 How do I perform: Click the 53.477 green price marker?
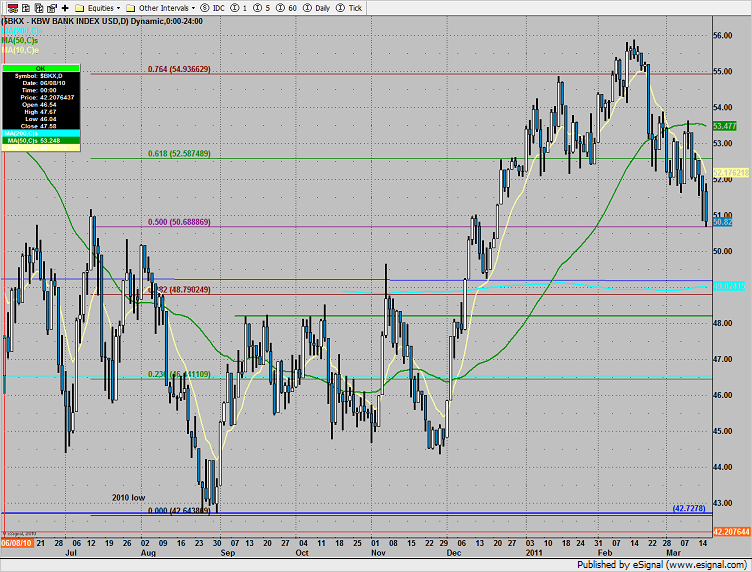tap(725, 126)
